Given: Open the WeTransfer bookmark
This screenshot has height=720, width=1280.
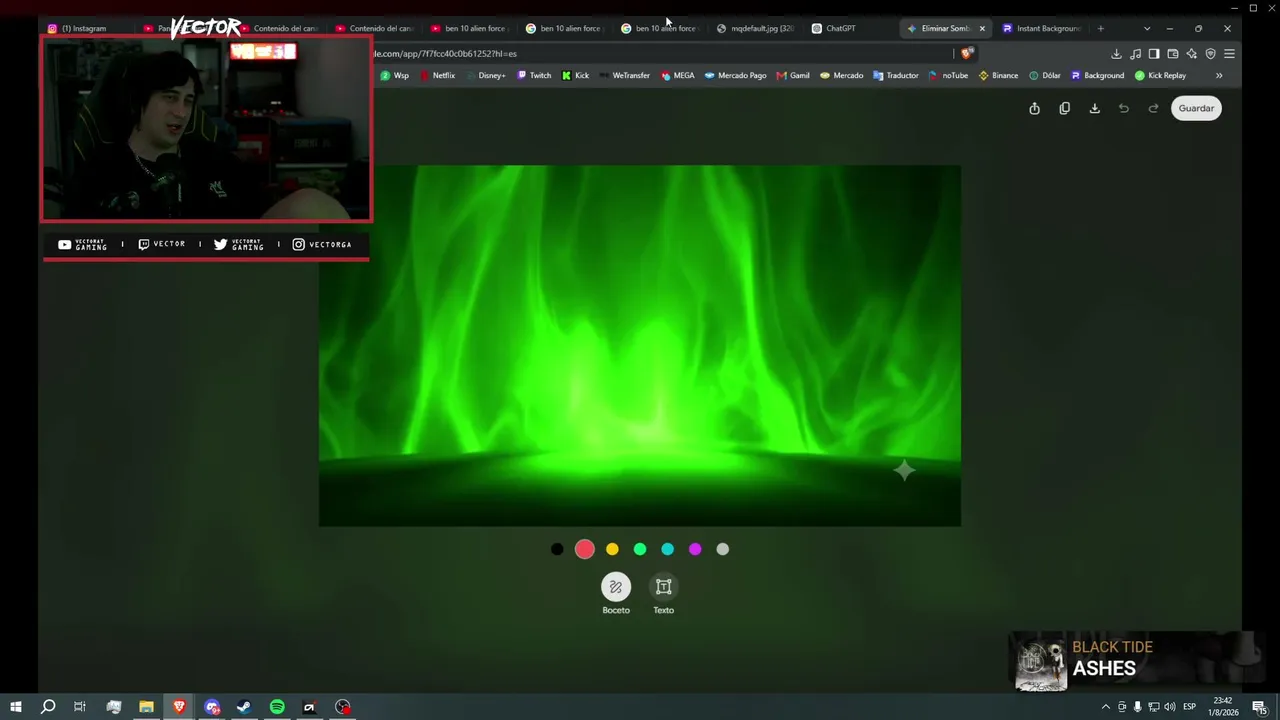Looking at the screenshot, I should (624, 75).
